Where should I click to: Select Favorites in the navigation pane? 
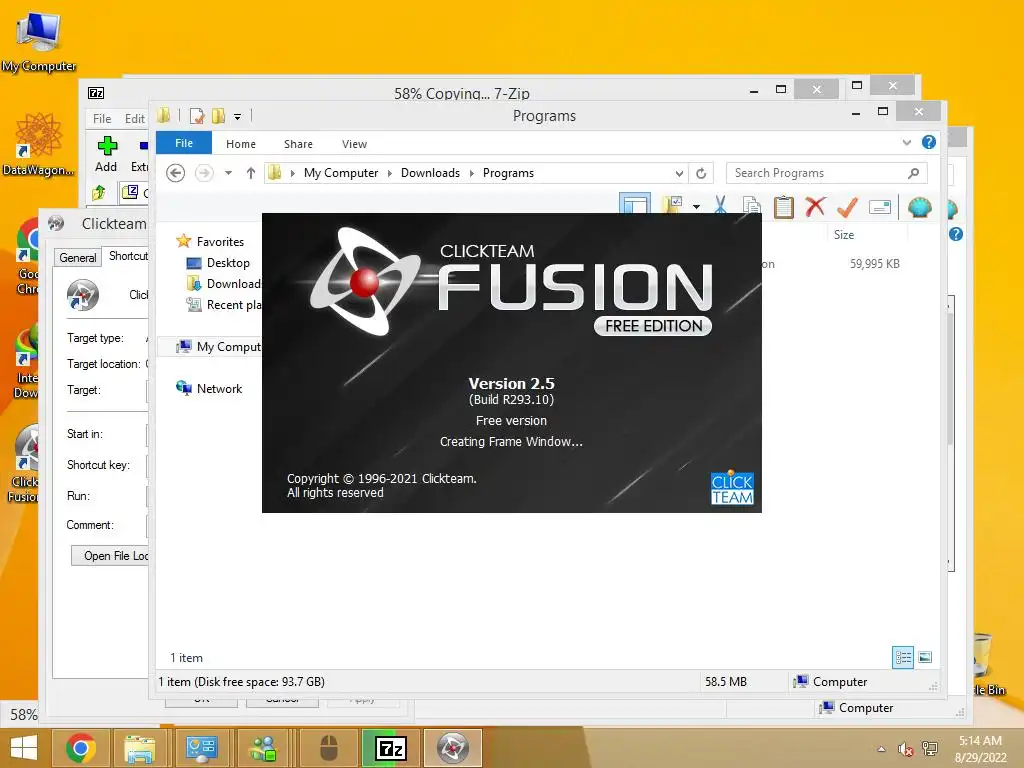click(x=220, y=242)
